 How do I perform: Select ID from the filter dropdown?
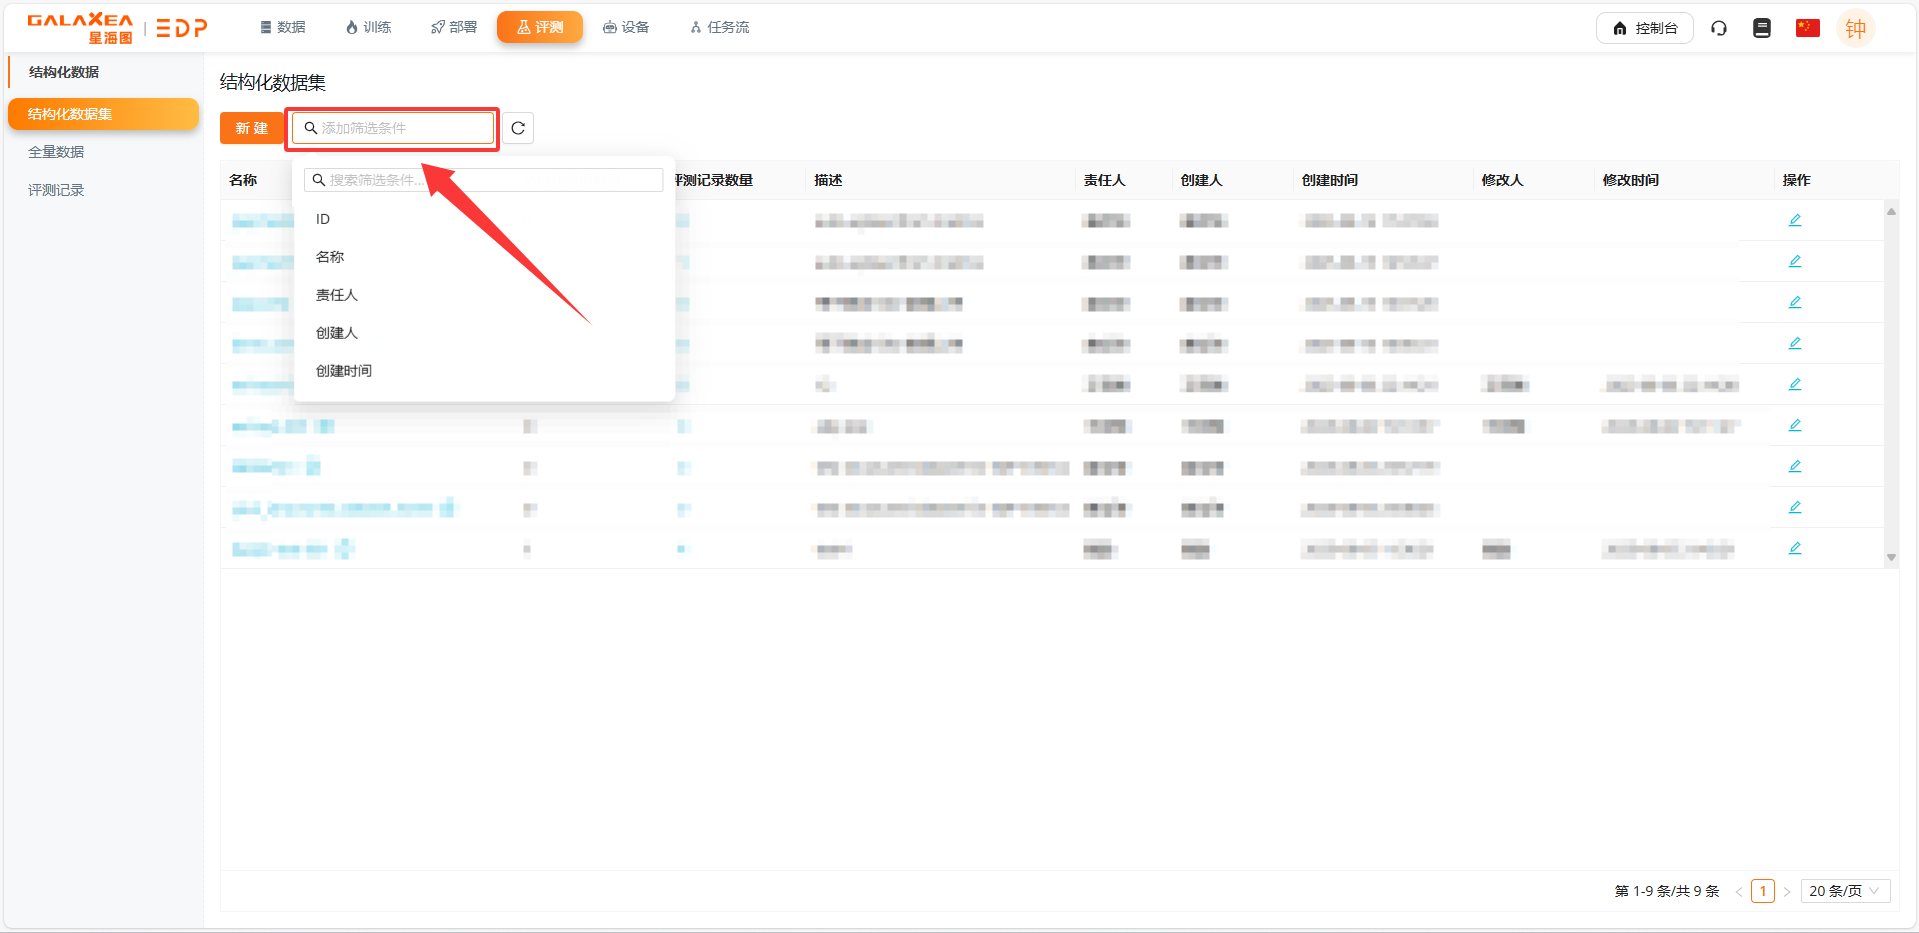tap(323, 219)
